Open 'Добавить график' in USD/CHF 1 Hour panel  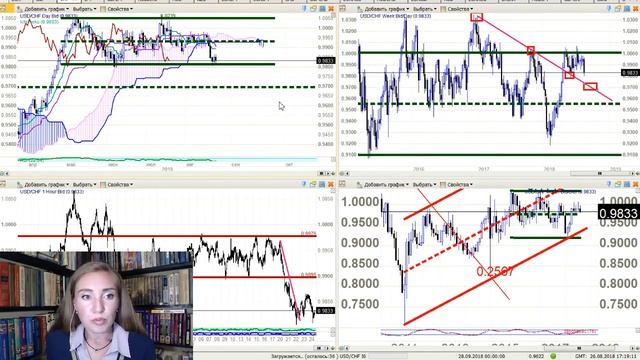pyautogui.click(x=43, y=184)
